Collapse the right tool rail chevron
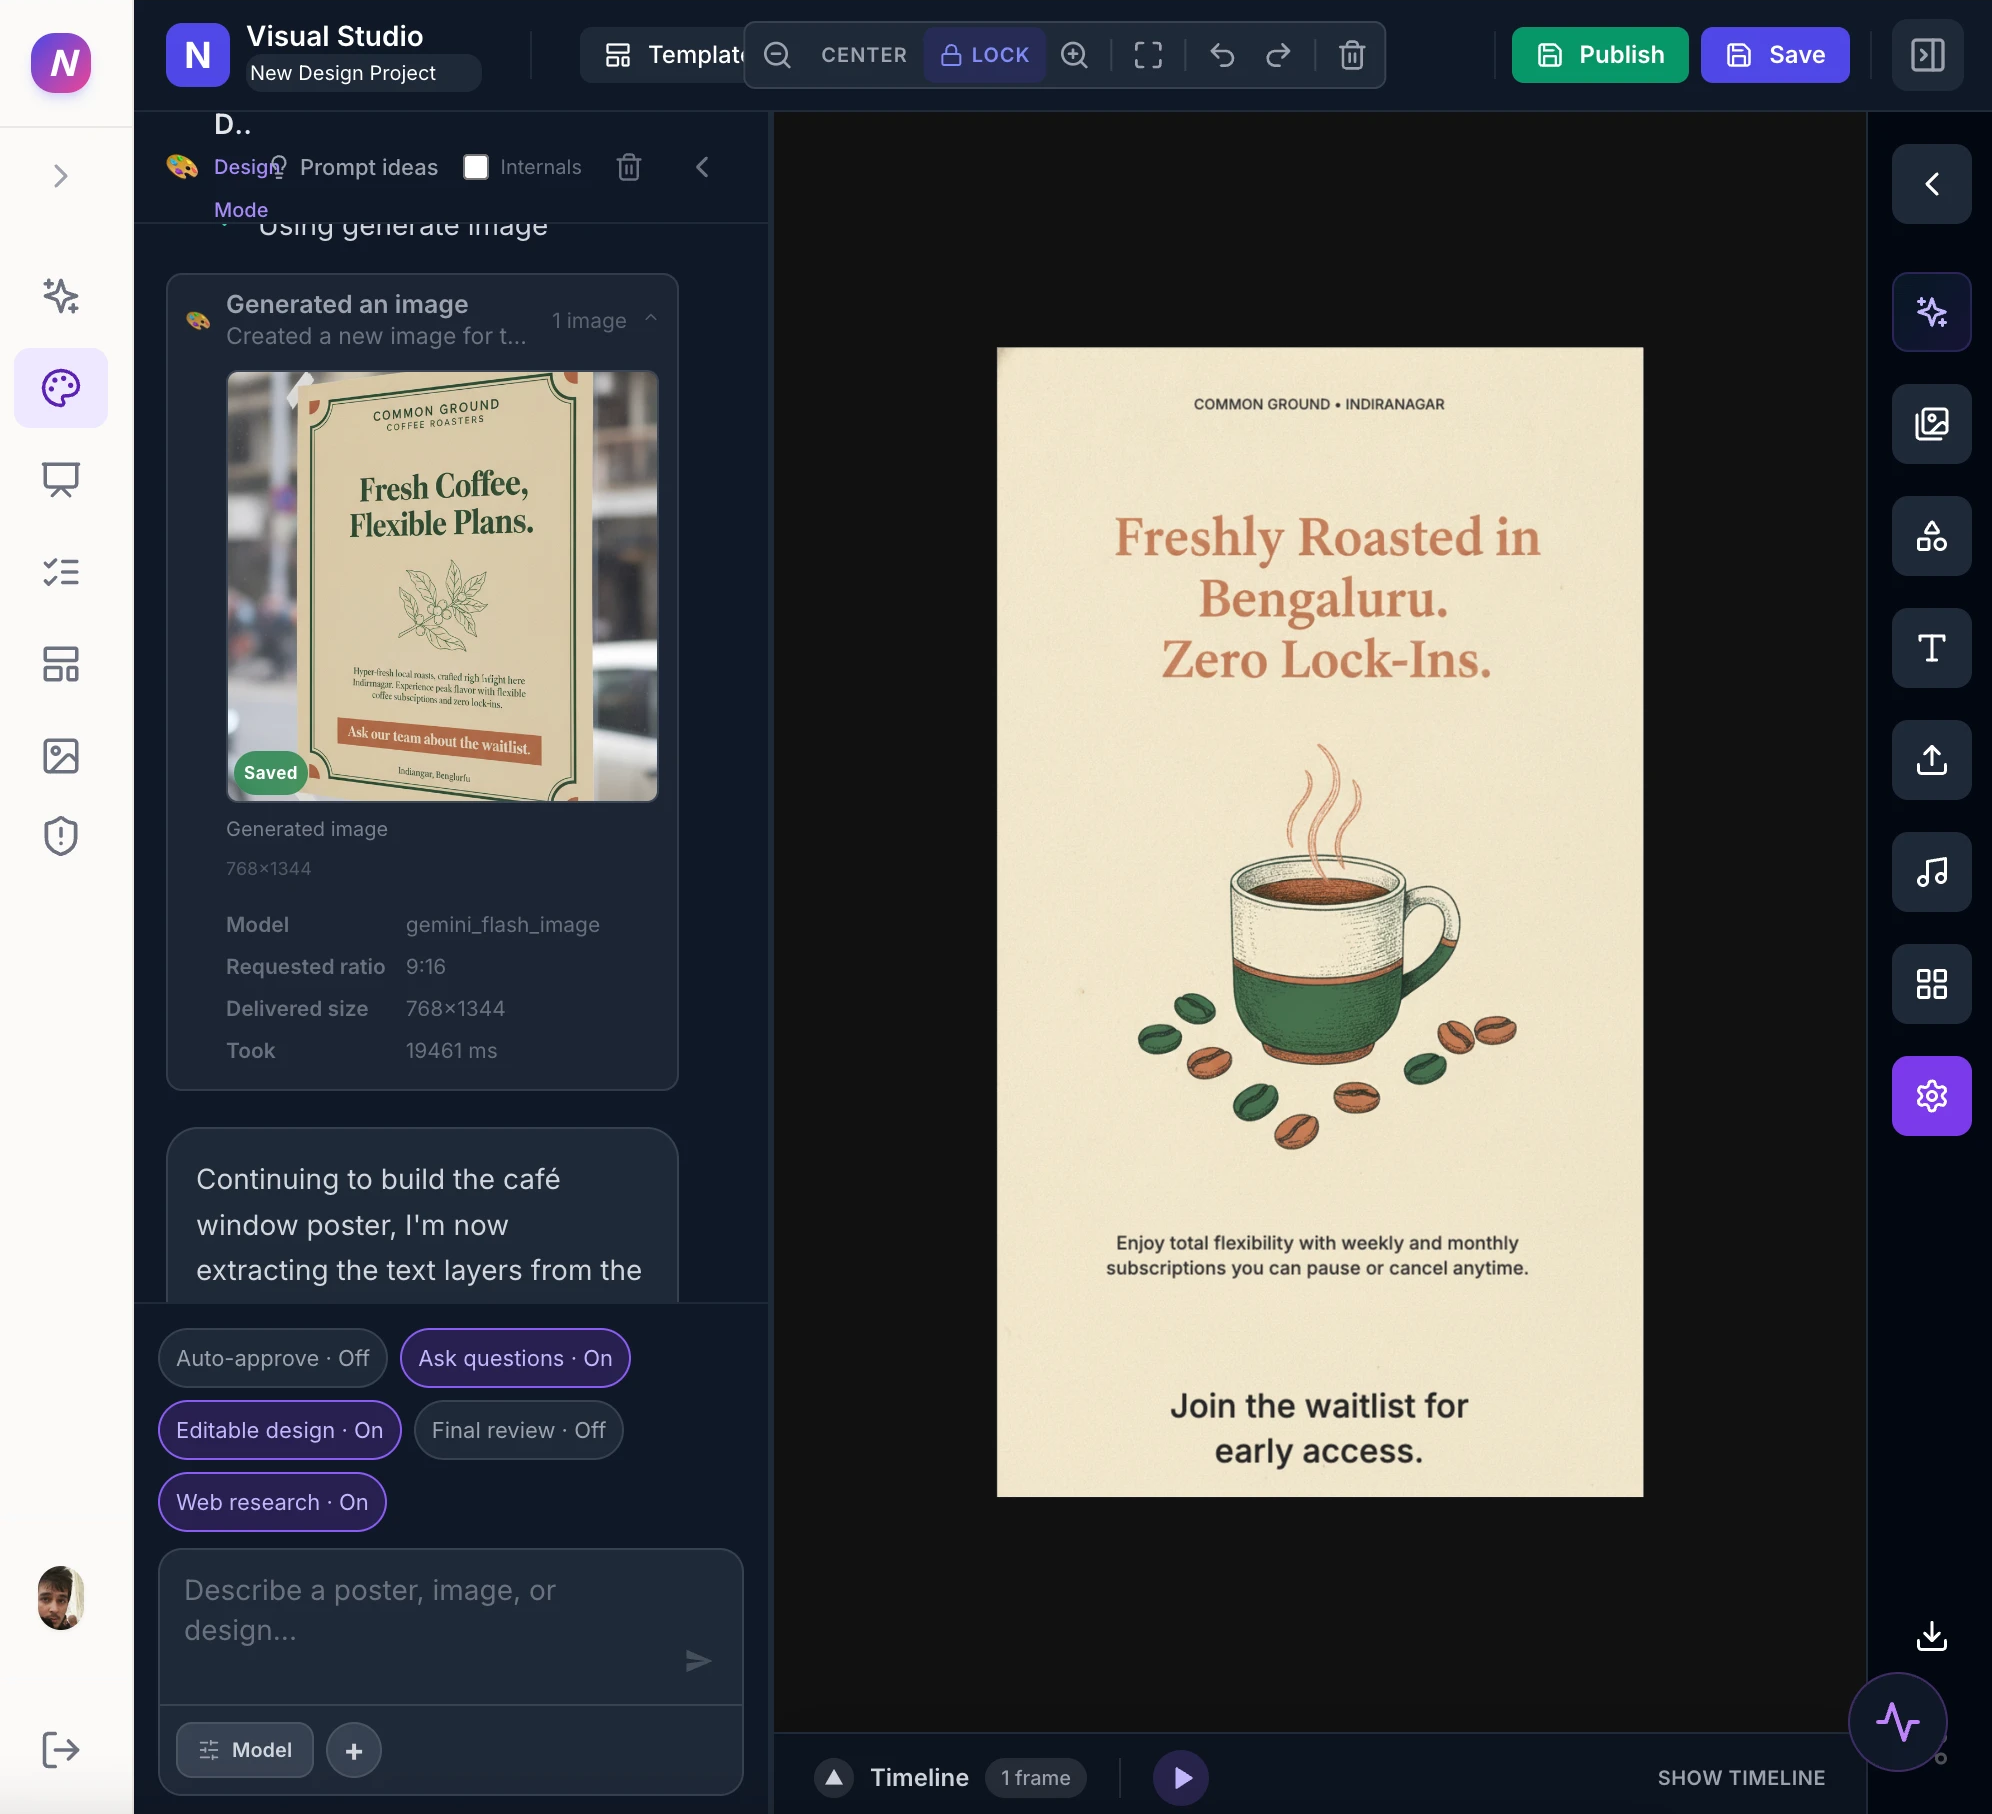The height and width of the screenshot is (1814, 1992). (1931, 184)
